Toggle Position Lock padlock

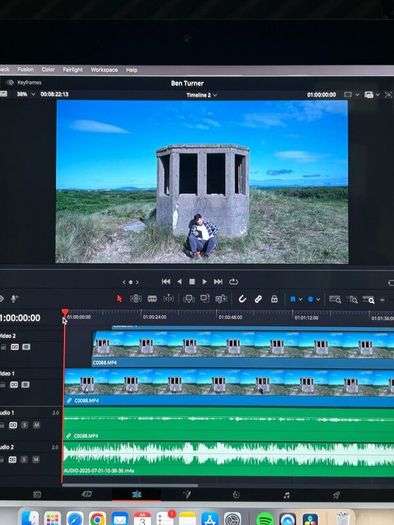274,299
